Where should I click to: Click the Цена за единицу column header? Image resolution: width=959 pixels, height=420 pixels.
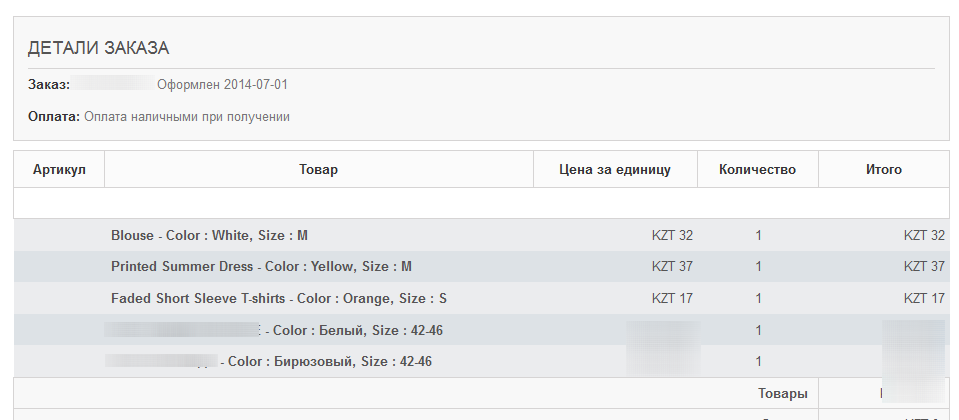[x=615, y=170]
